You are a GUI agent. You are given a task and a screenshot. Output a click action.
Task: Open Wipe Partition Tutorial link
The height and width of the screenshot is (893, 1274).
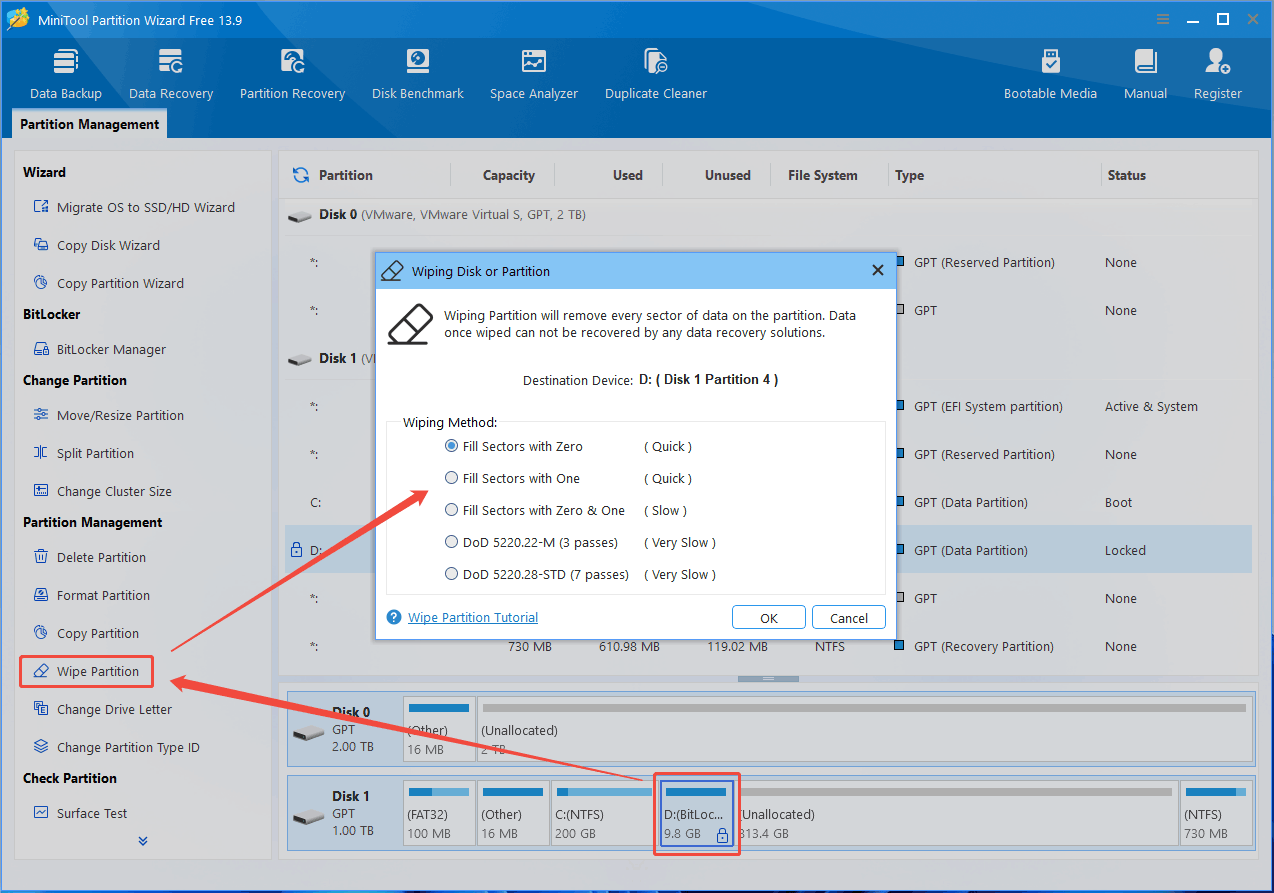(473, 618)
